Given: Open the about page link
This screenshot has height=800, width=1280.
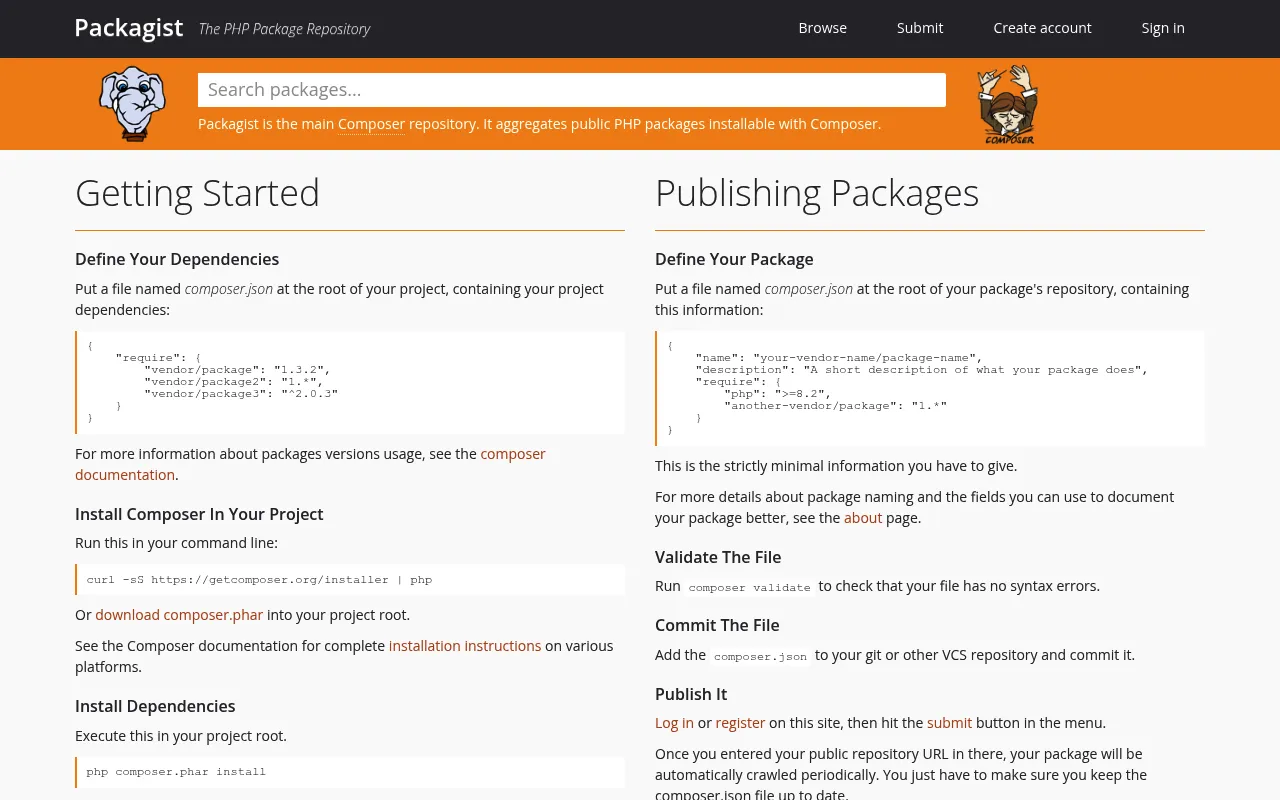Looking at the screenshot, I should pos(863,518).
